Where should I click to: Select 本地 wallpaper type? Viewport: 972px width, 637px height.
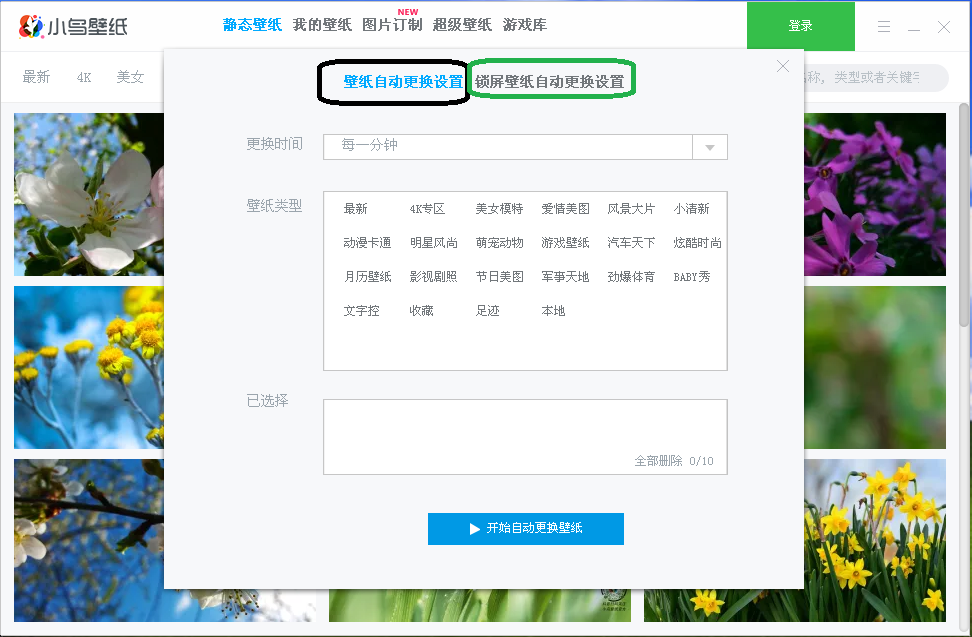click(553, 311)
